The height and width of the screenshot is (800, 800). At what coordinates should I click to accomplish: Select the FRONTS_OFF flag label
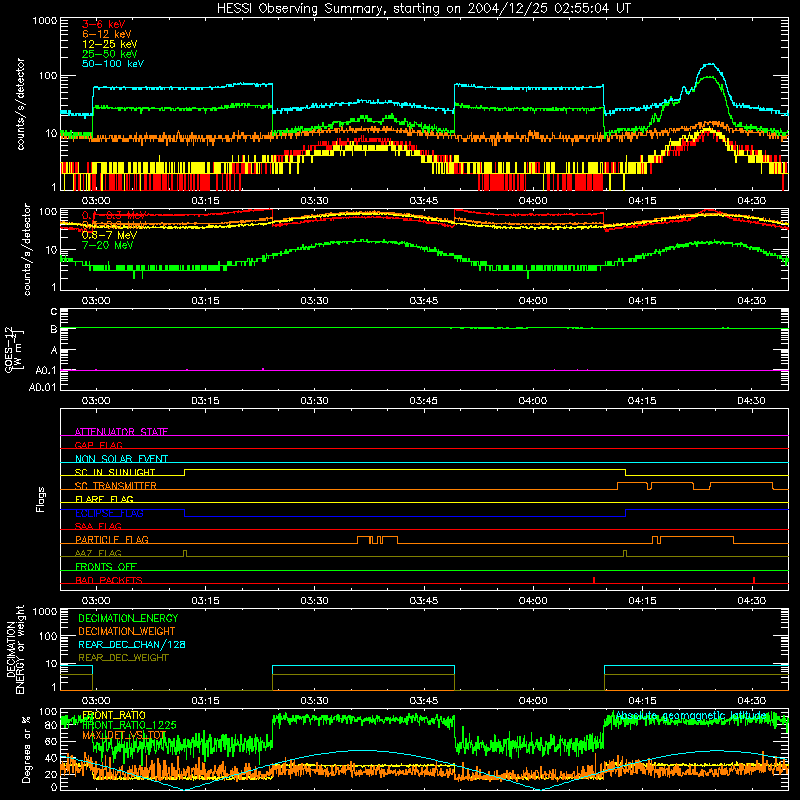click(x=105, y=566)
